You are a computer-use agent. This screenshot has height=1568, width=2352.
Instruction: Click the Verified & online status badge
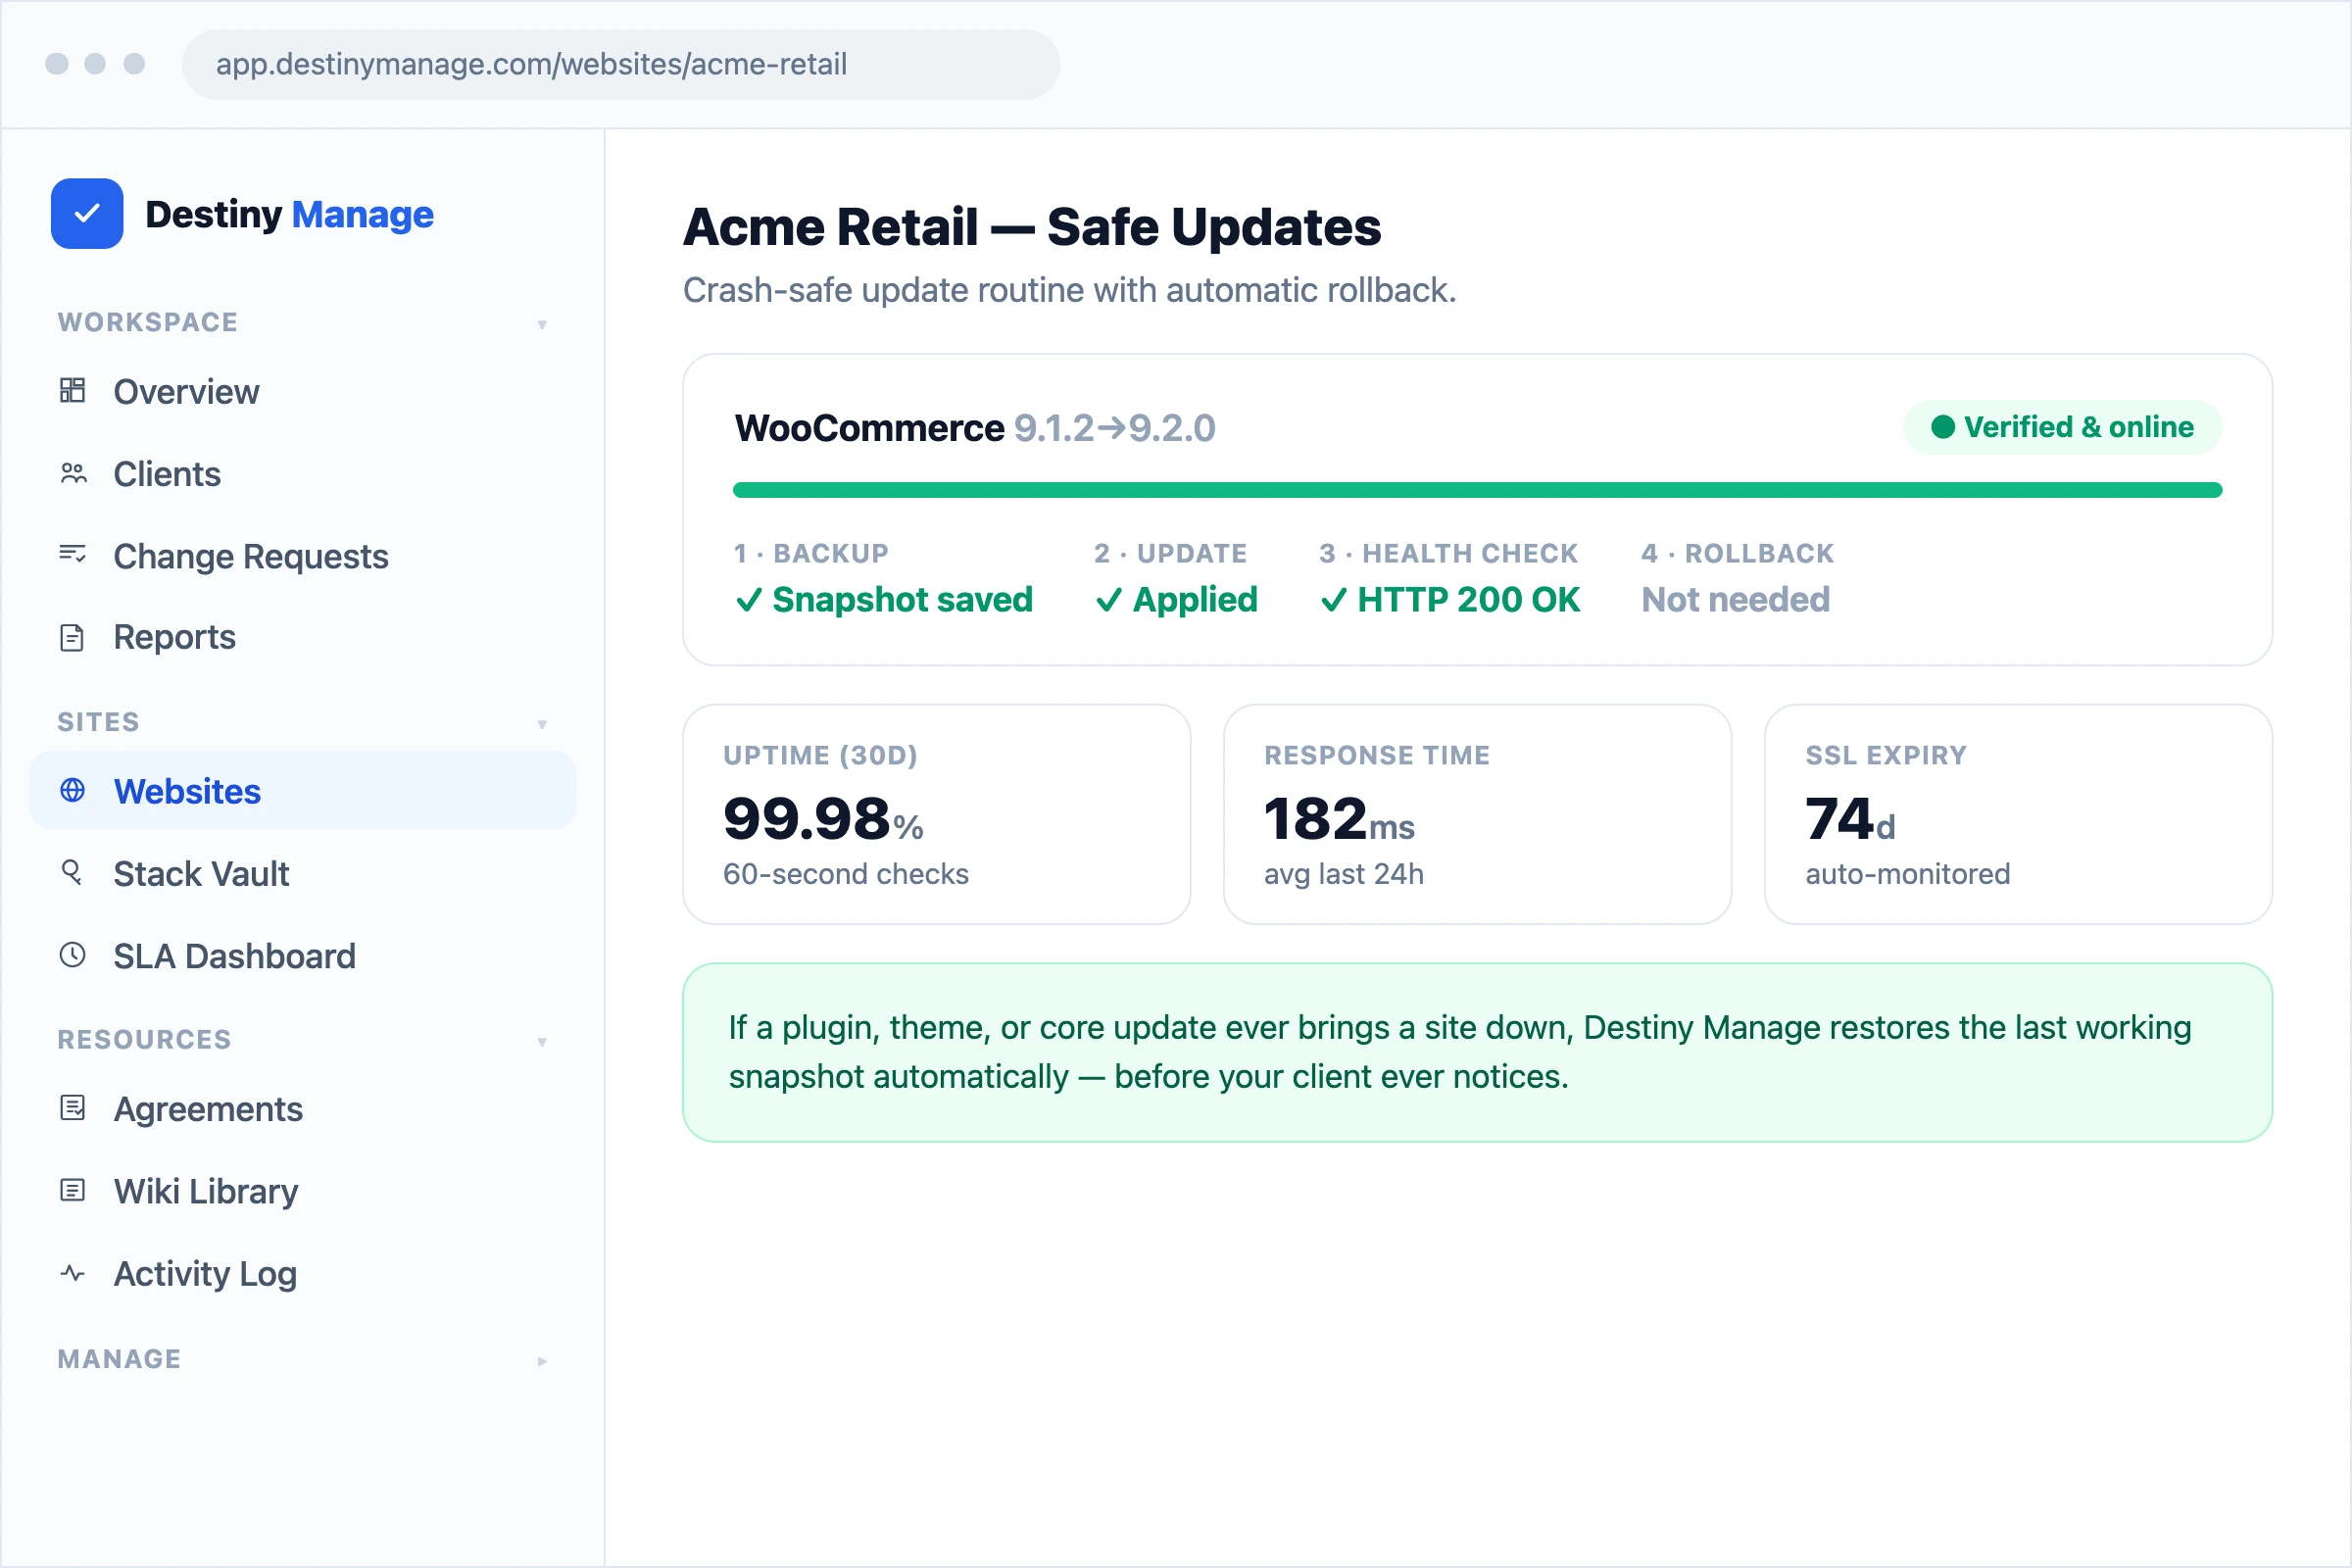click(x=2062, y=427)
